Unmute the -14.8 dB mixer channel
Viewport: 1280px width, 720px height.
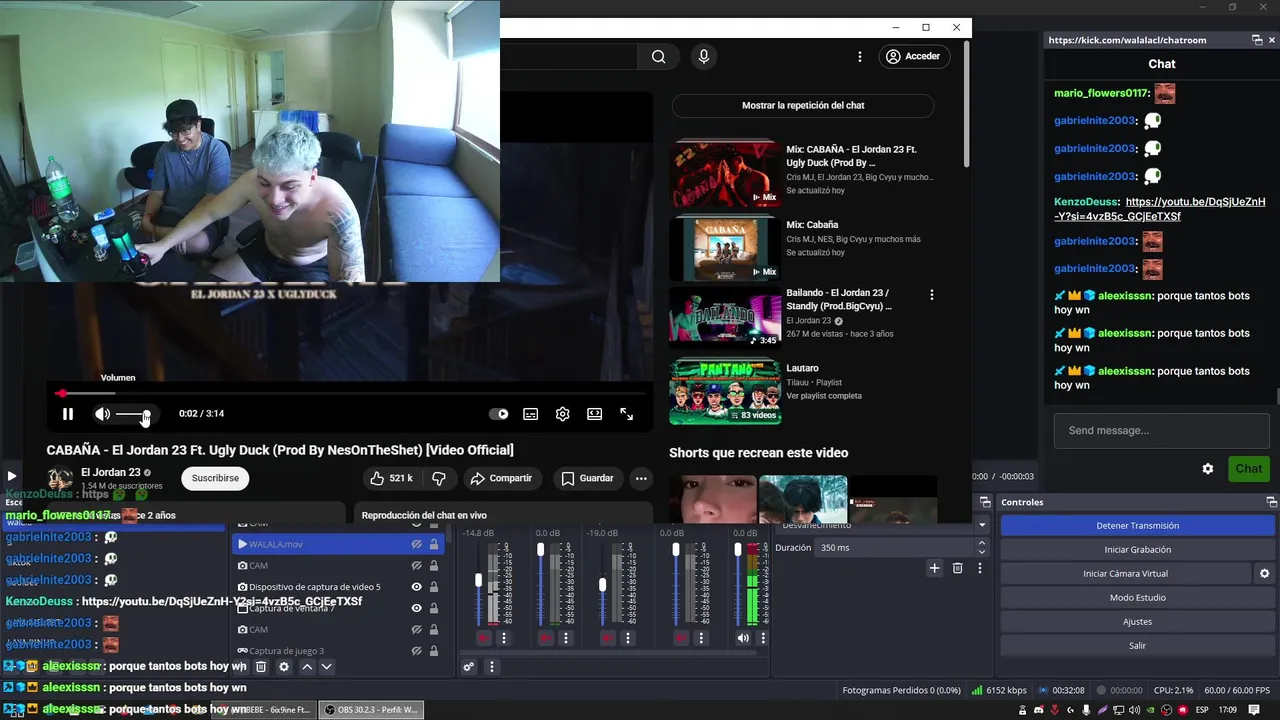[484, 638]
